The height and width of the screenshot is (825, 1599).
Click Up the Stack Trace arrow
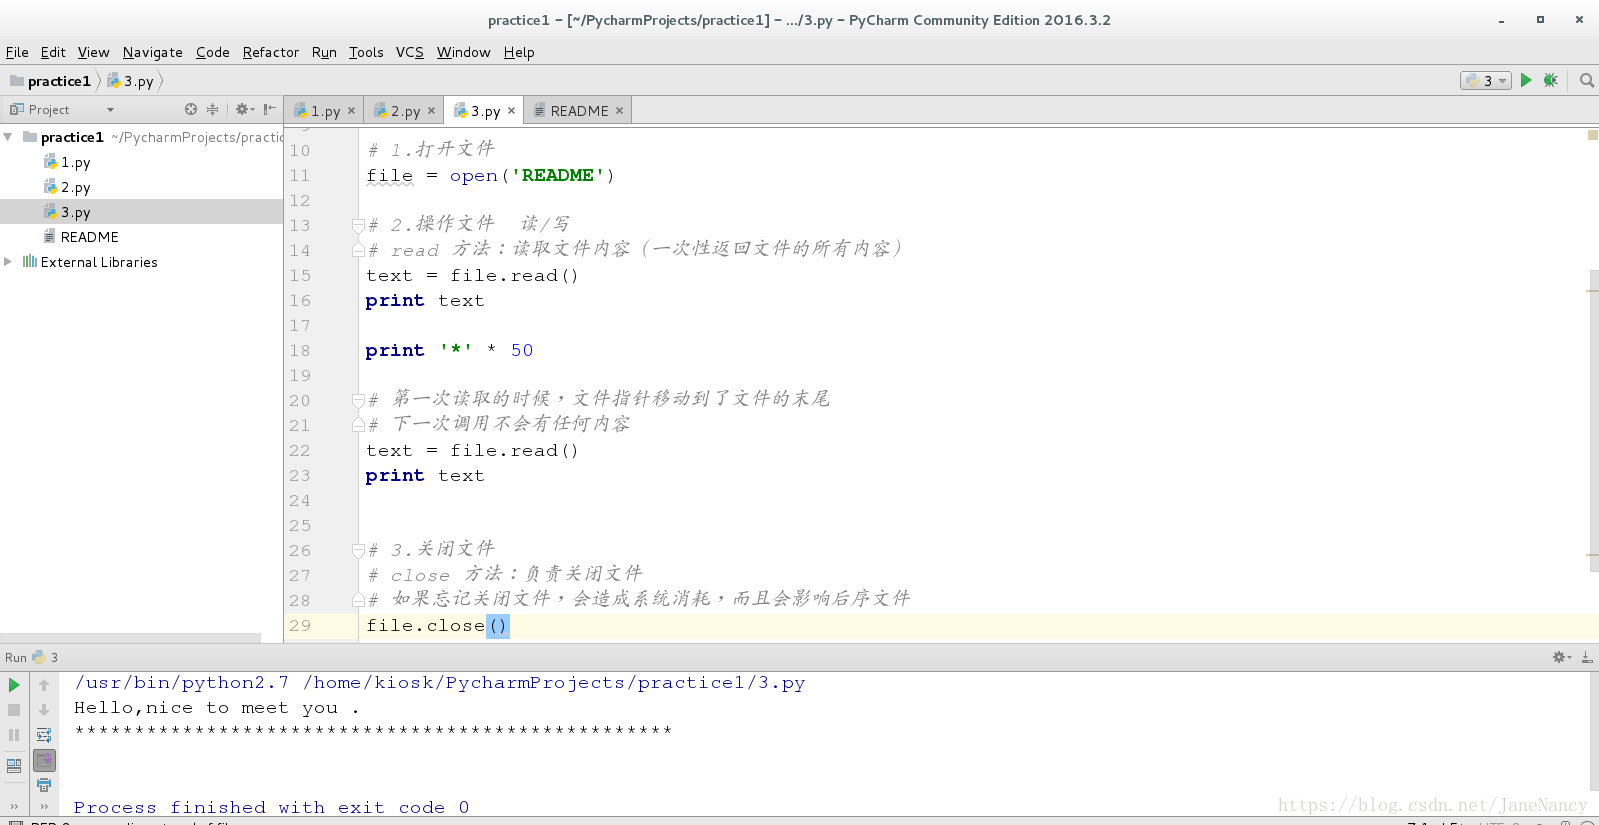(x=44, y=685)
